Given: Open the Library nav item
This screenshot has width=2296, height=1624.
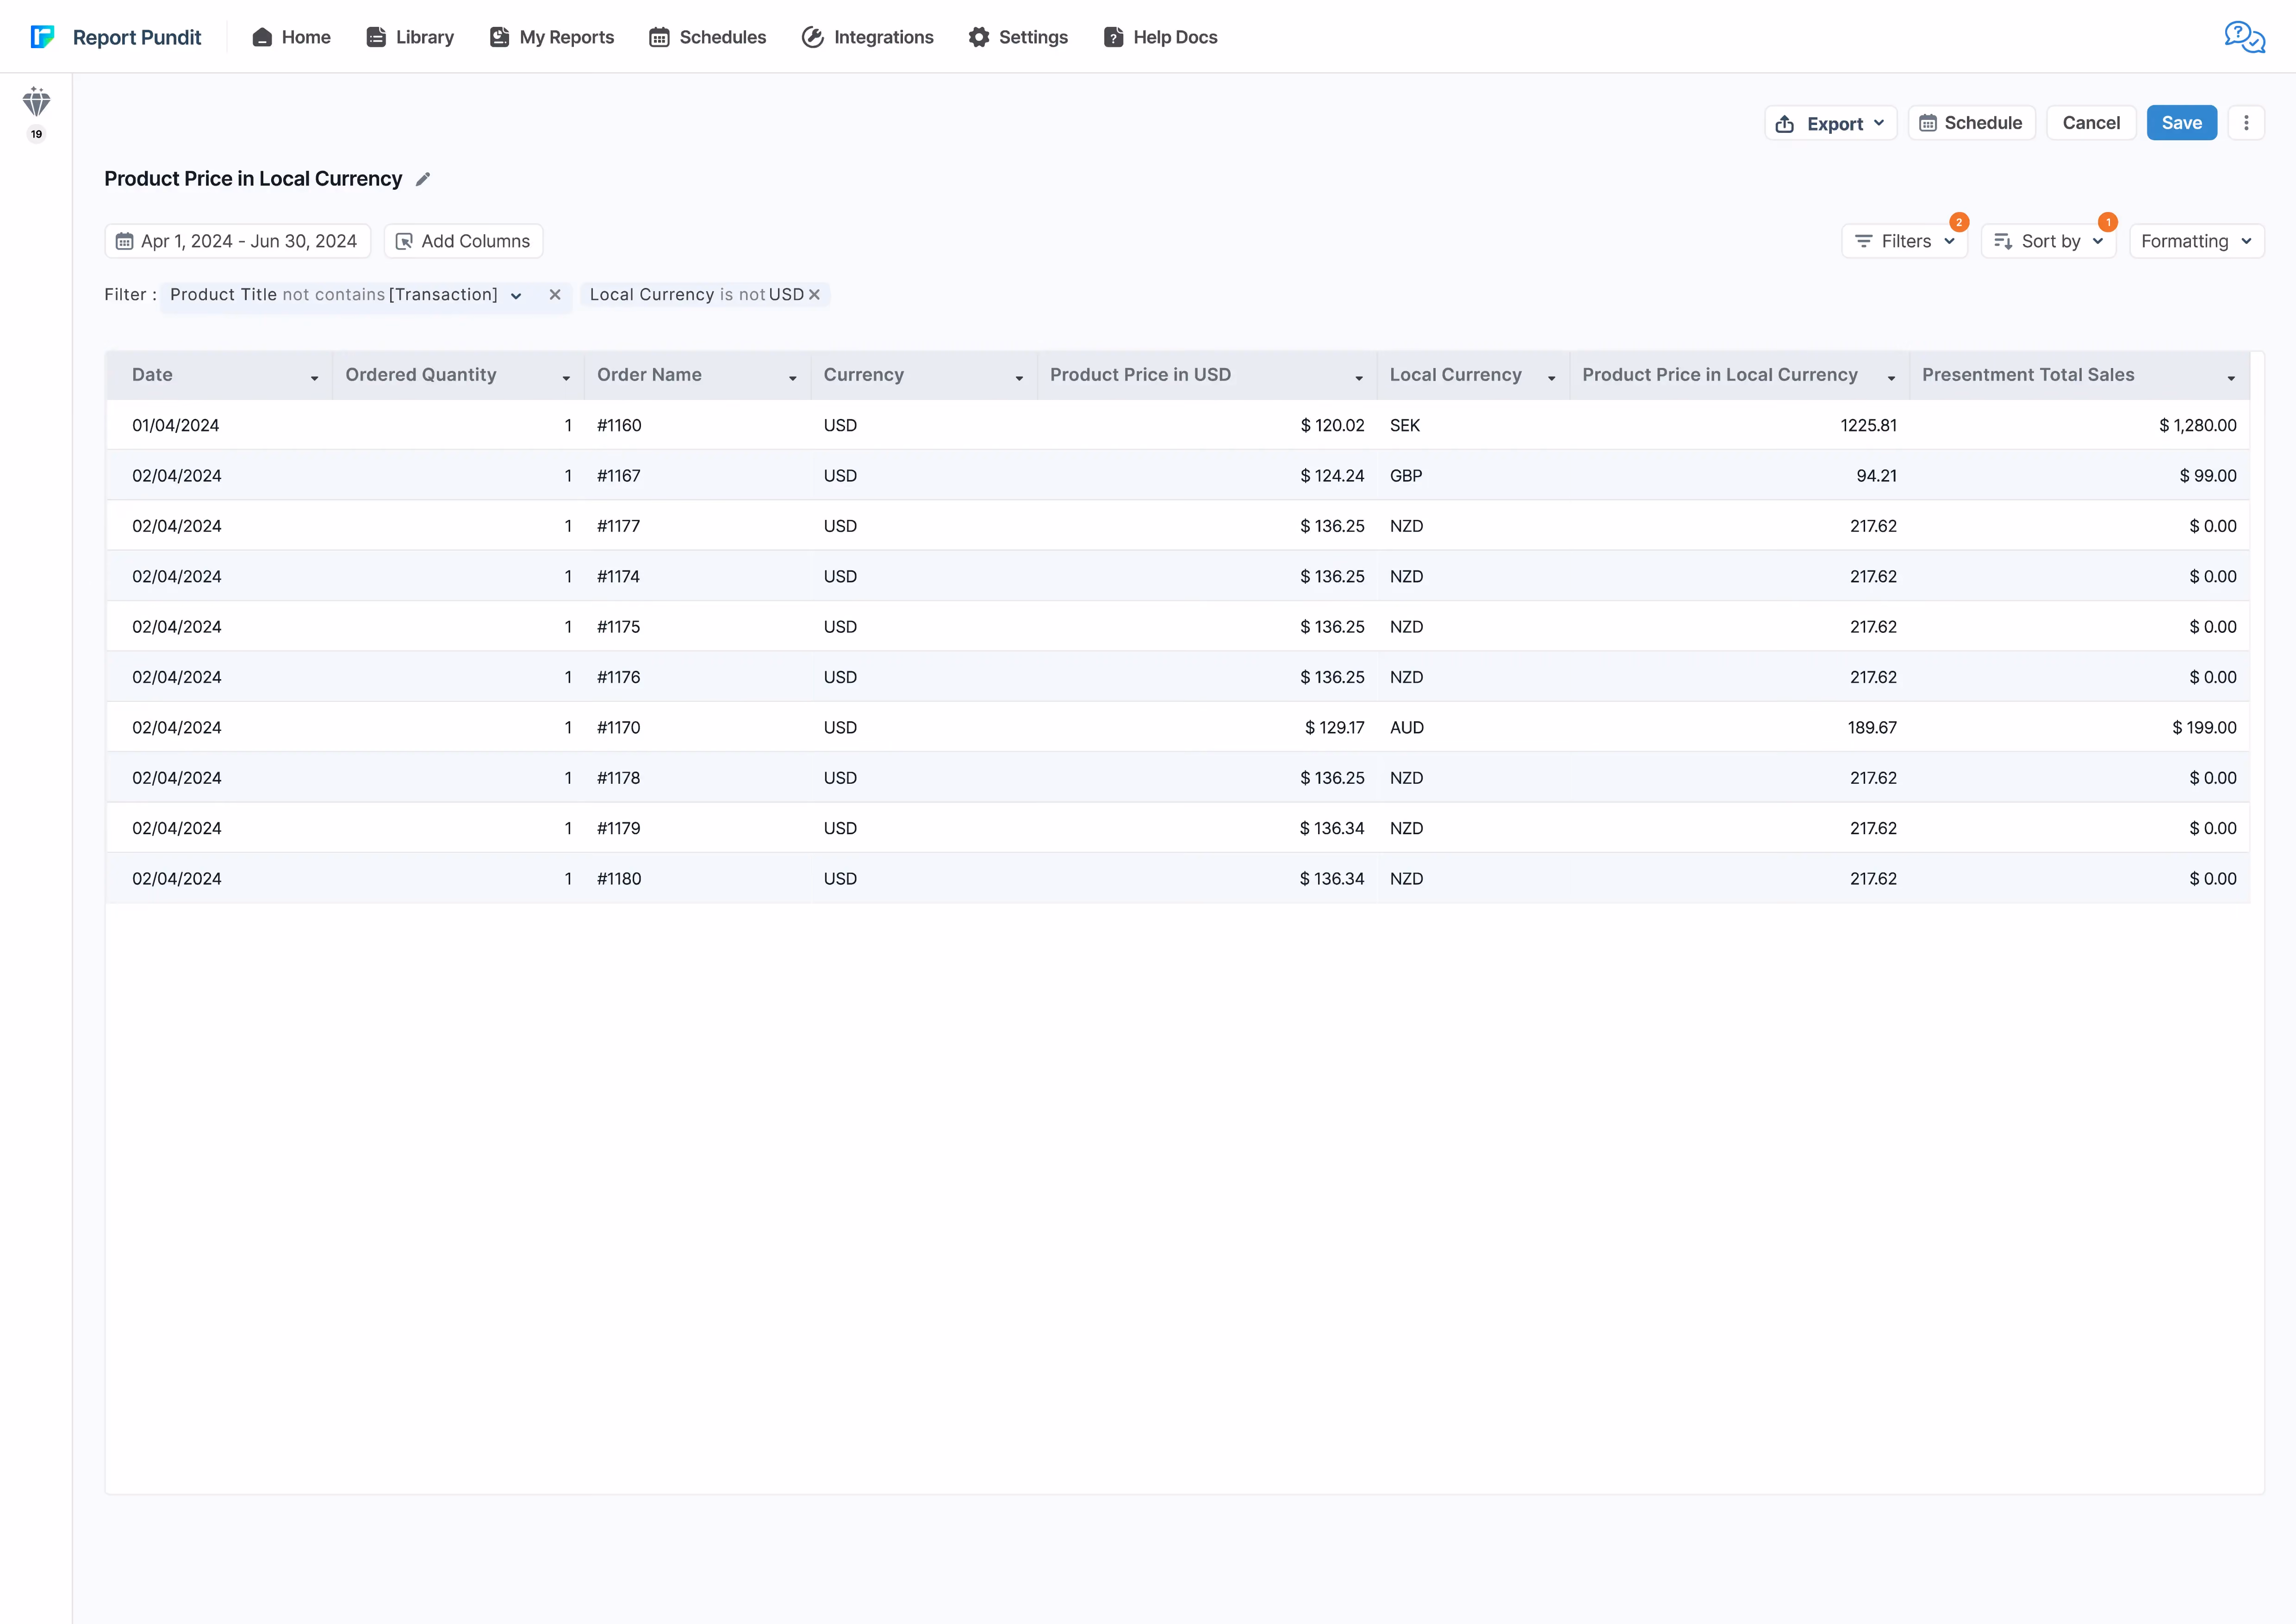Looking at the screenshot, I should [410, 37].
